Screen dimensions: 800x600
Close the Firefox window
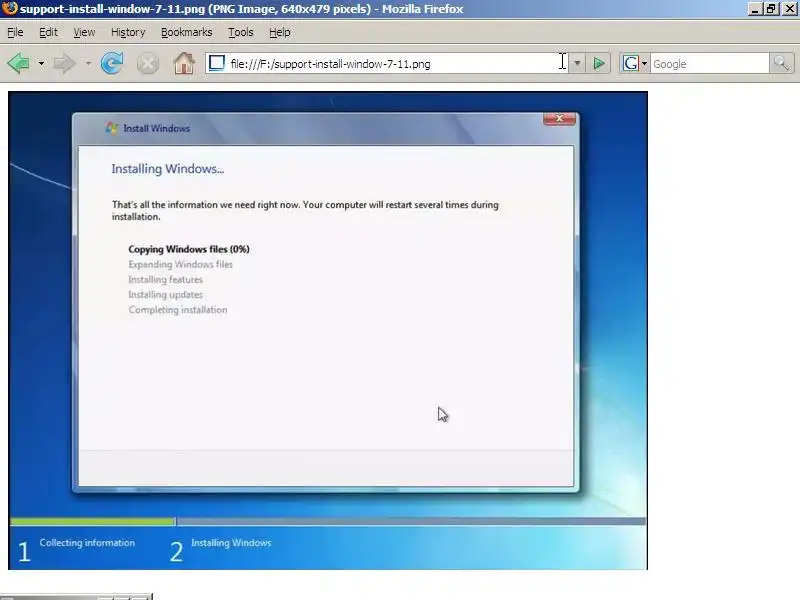click(789, 9)
